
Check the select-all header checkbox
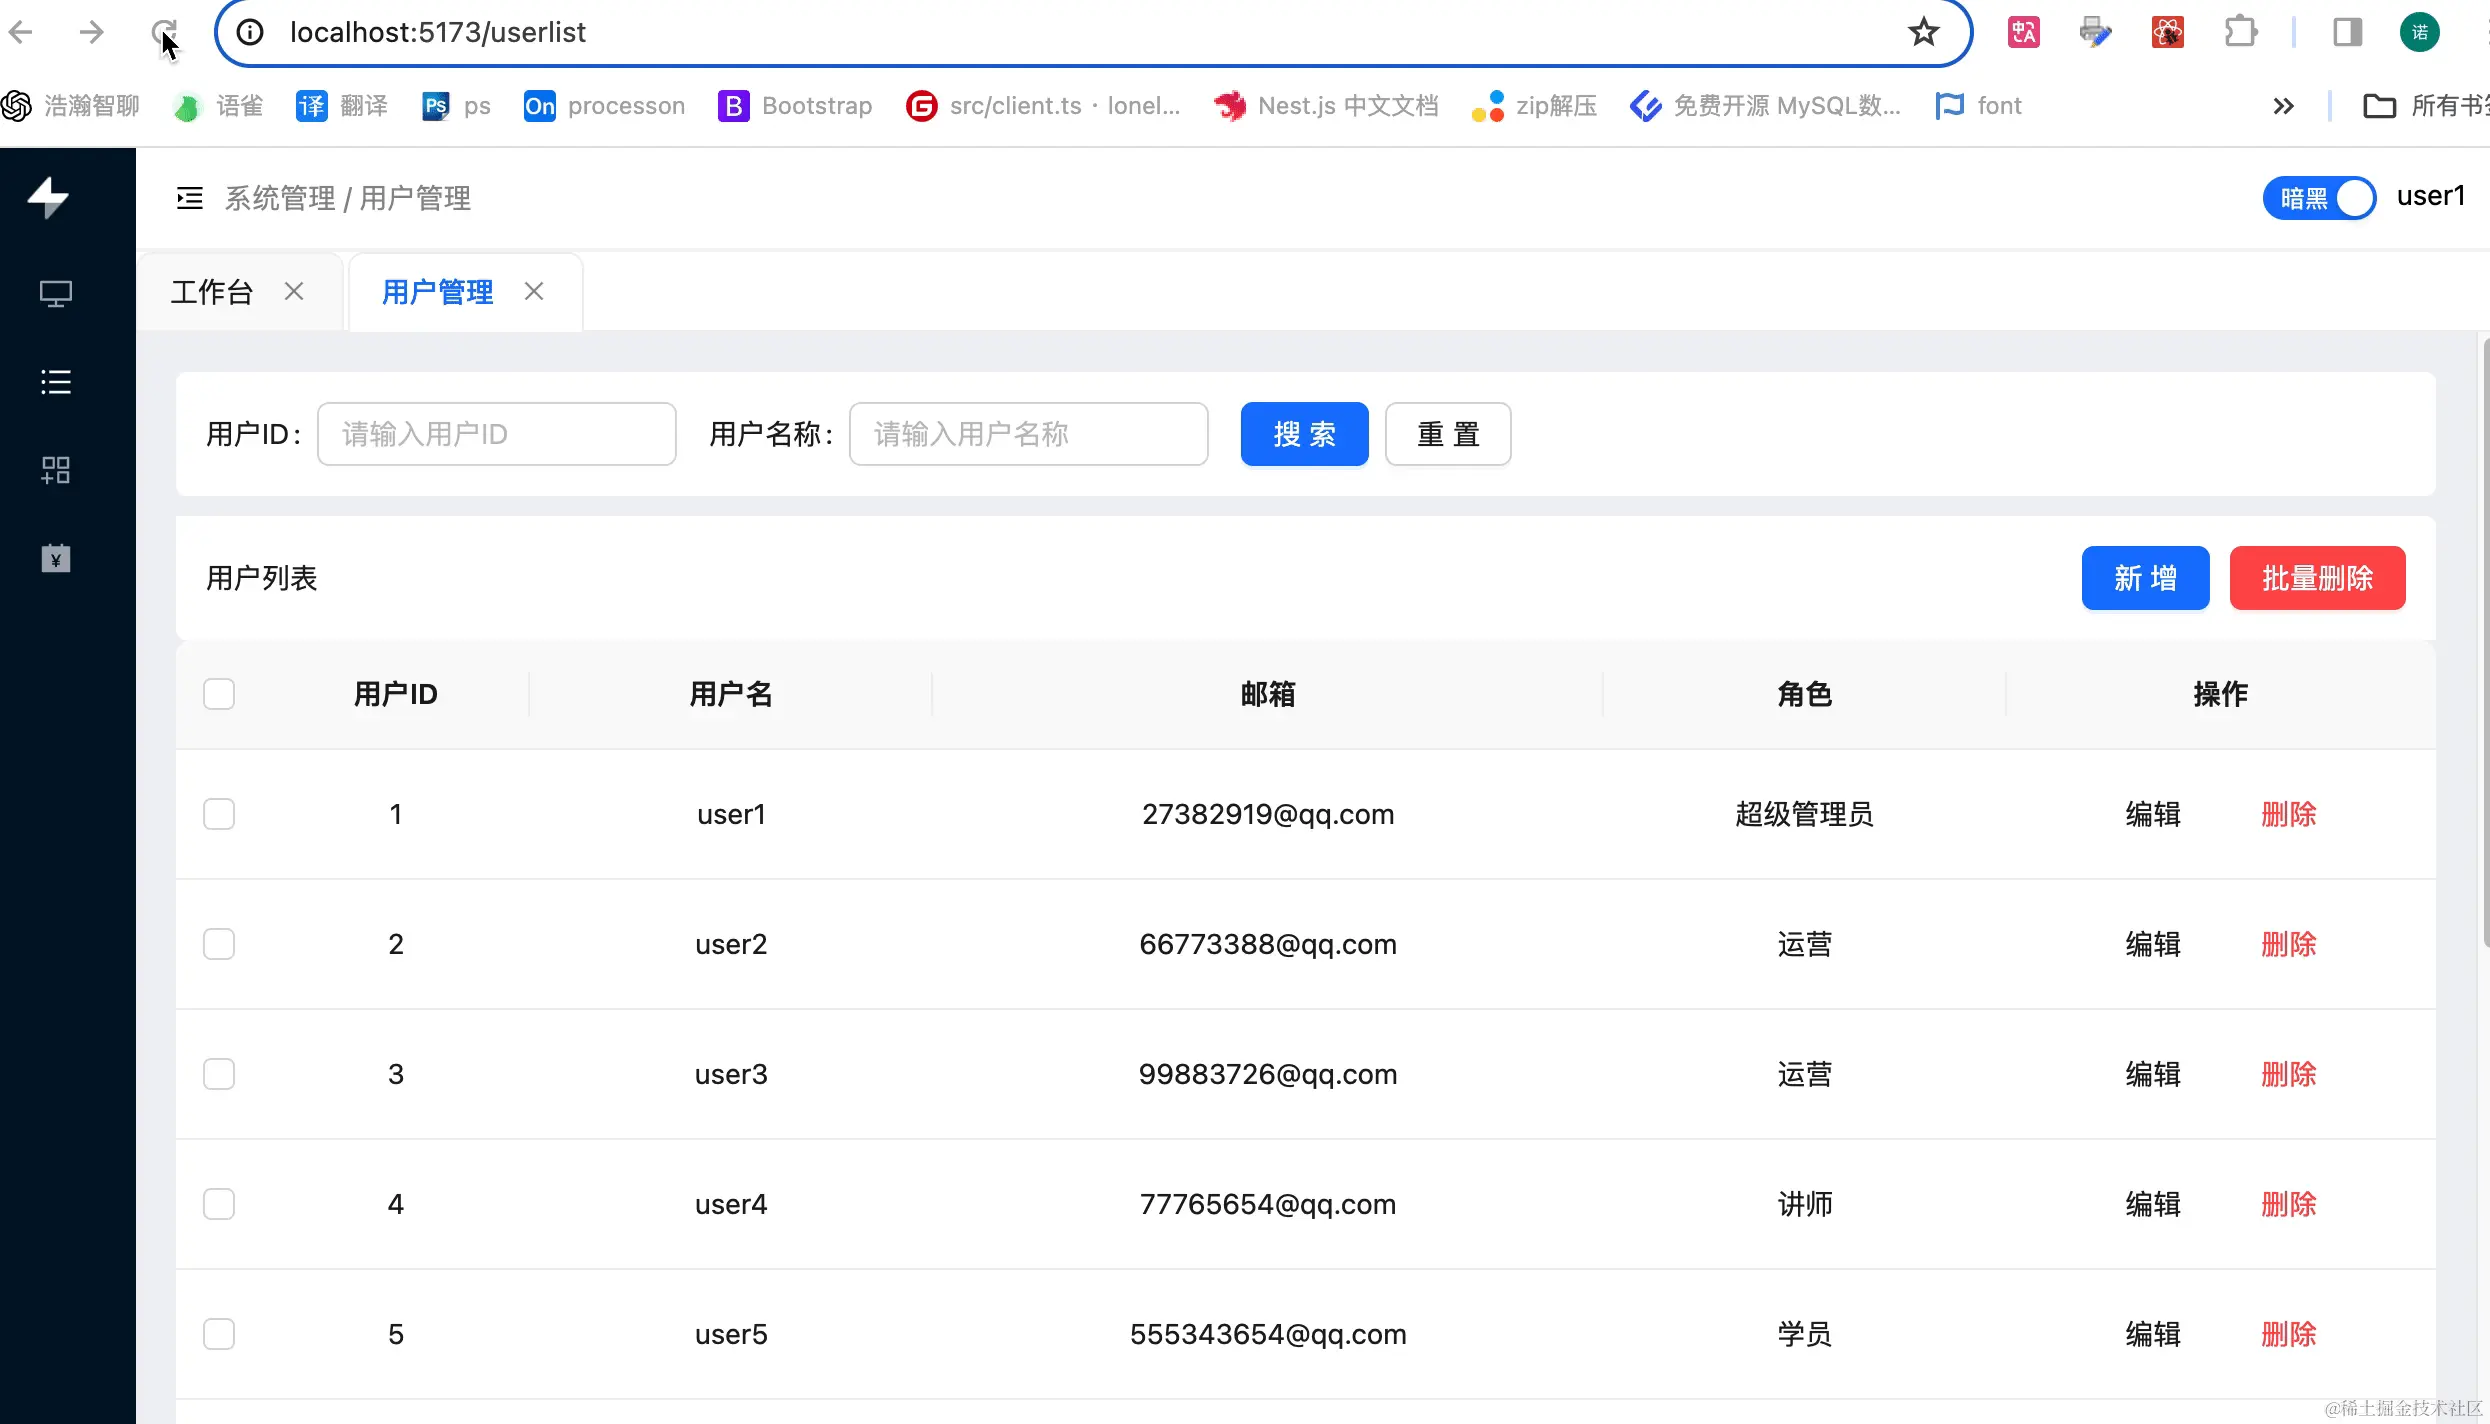coord(219,694)
